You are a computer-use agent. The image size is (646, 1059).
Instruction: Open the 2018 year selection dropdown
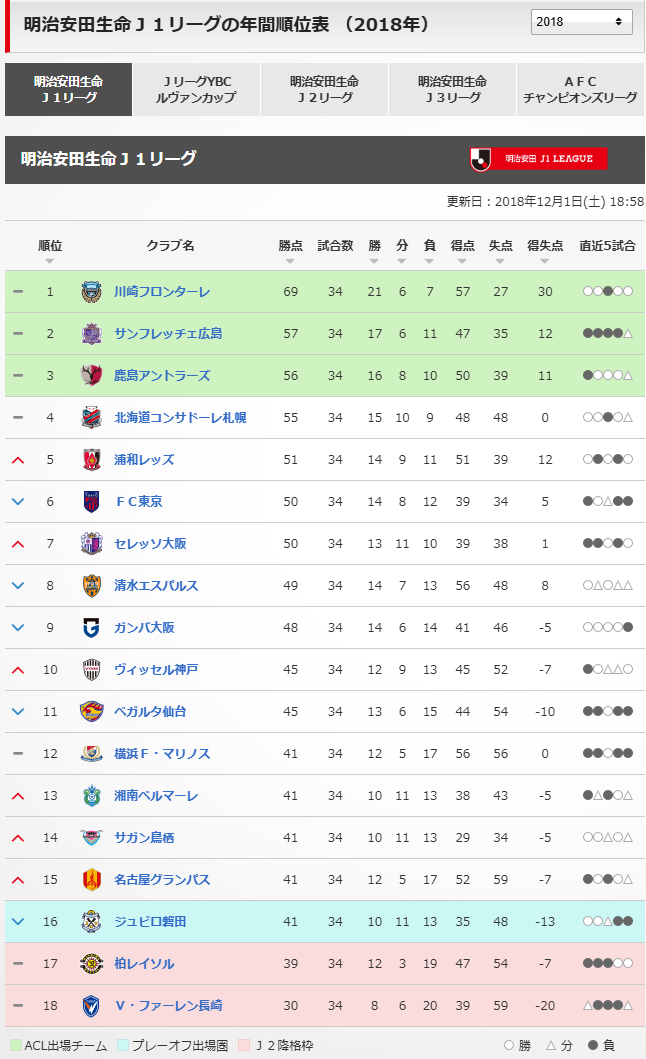tap(580, 21)
